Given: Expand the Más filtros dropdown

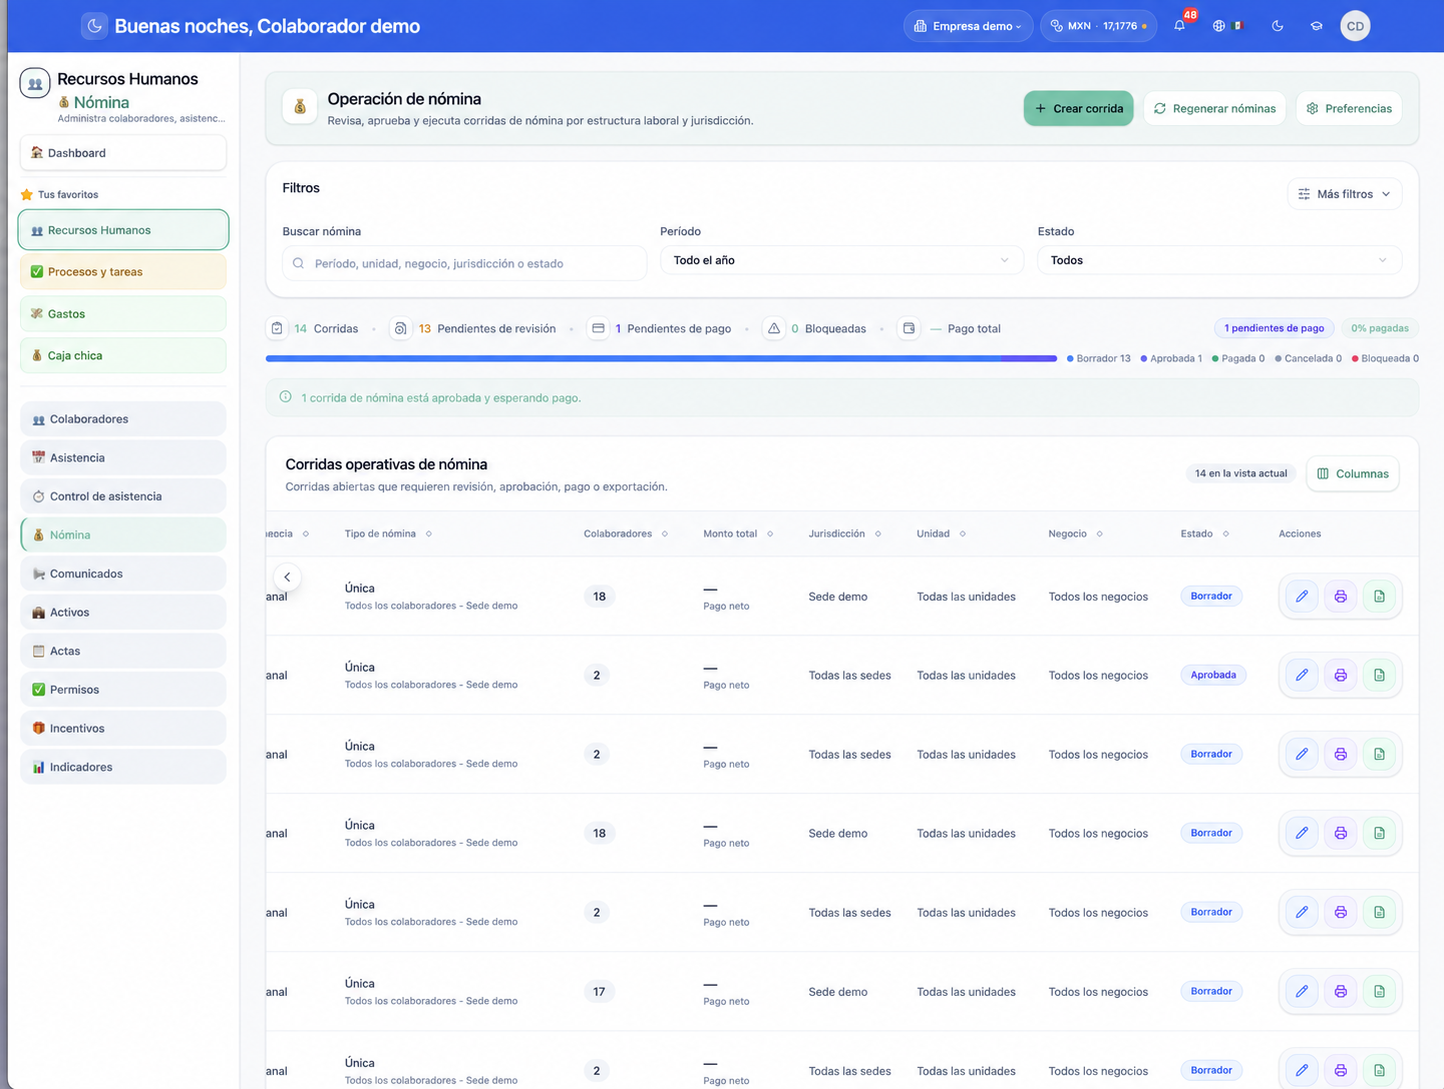Looking at the screenshot, I should pos(1344,194).
